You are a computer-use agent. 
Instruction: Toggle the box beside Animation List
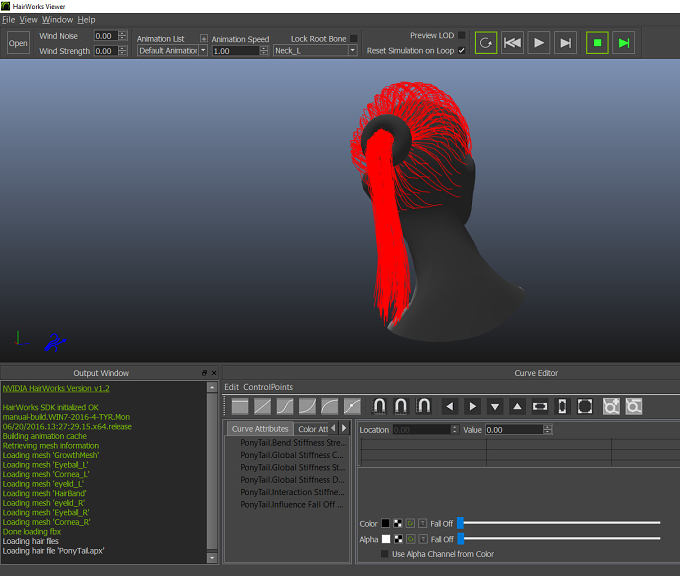click(x=204, y=39)
